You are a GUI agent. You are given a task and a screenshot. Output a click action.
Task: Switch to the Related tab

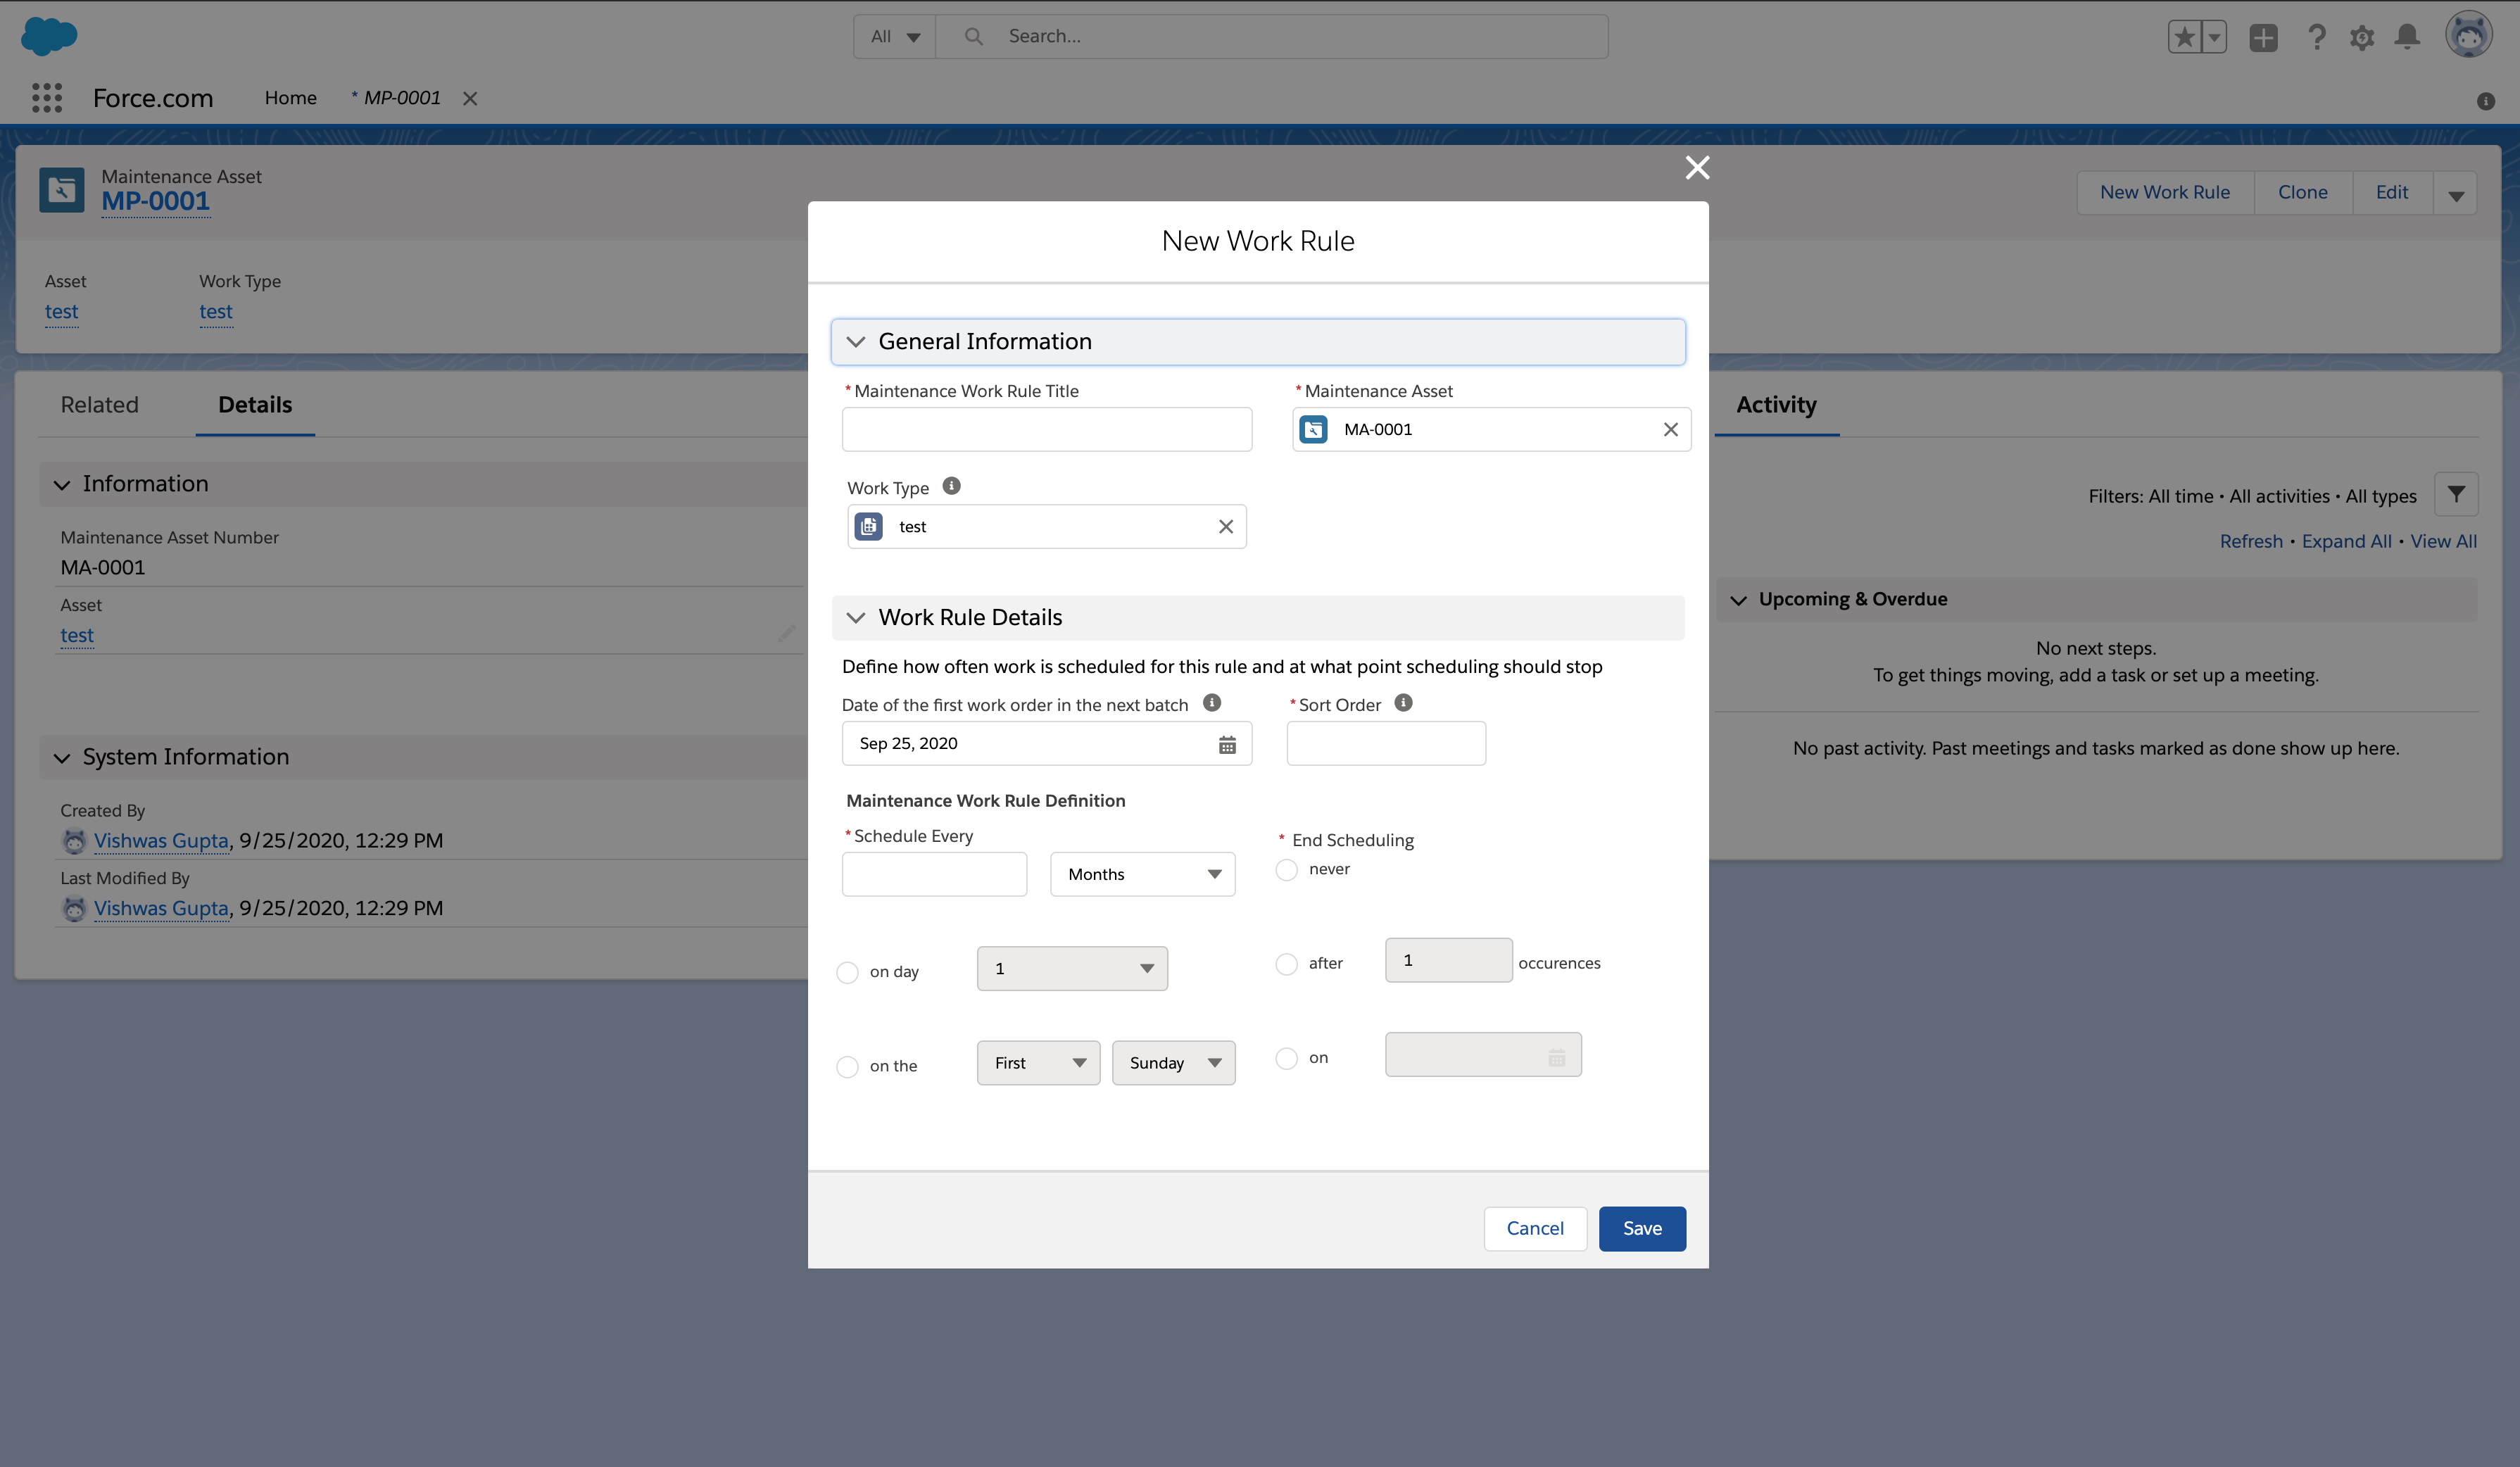pyautogui.click(x=99, y=405)
